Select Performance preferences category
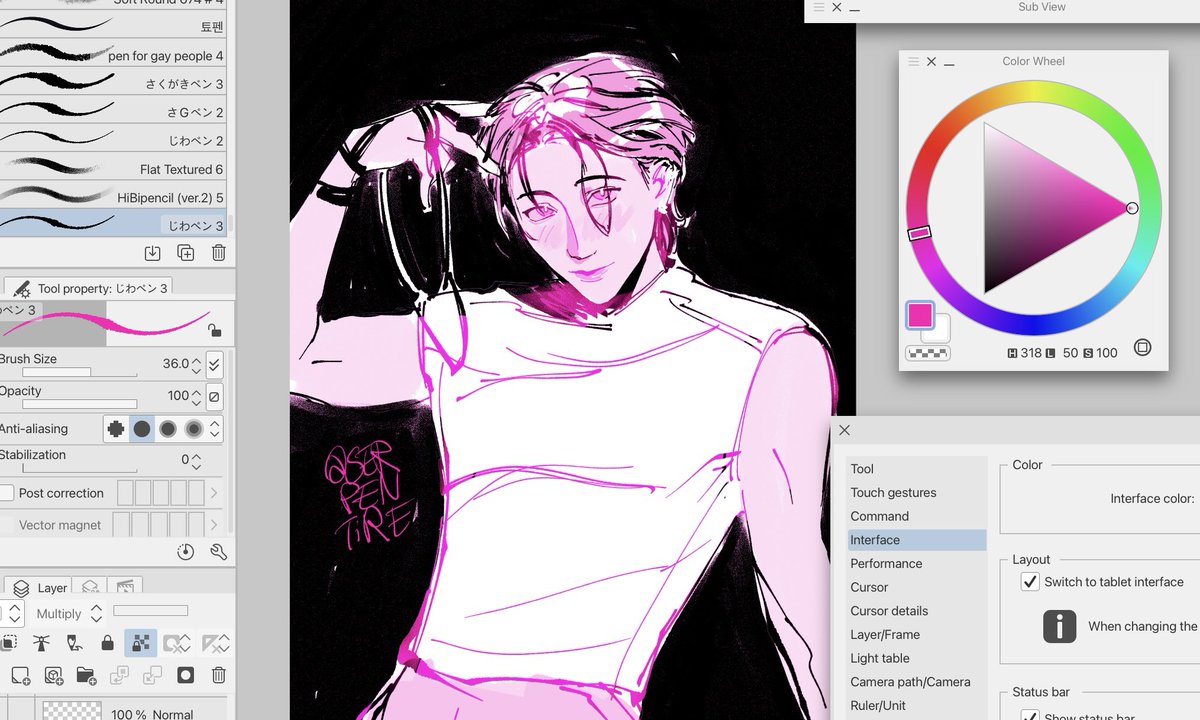 886,564
